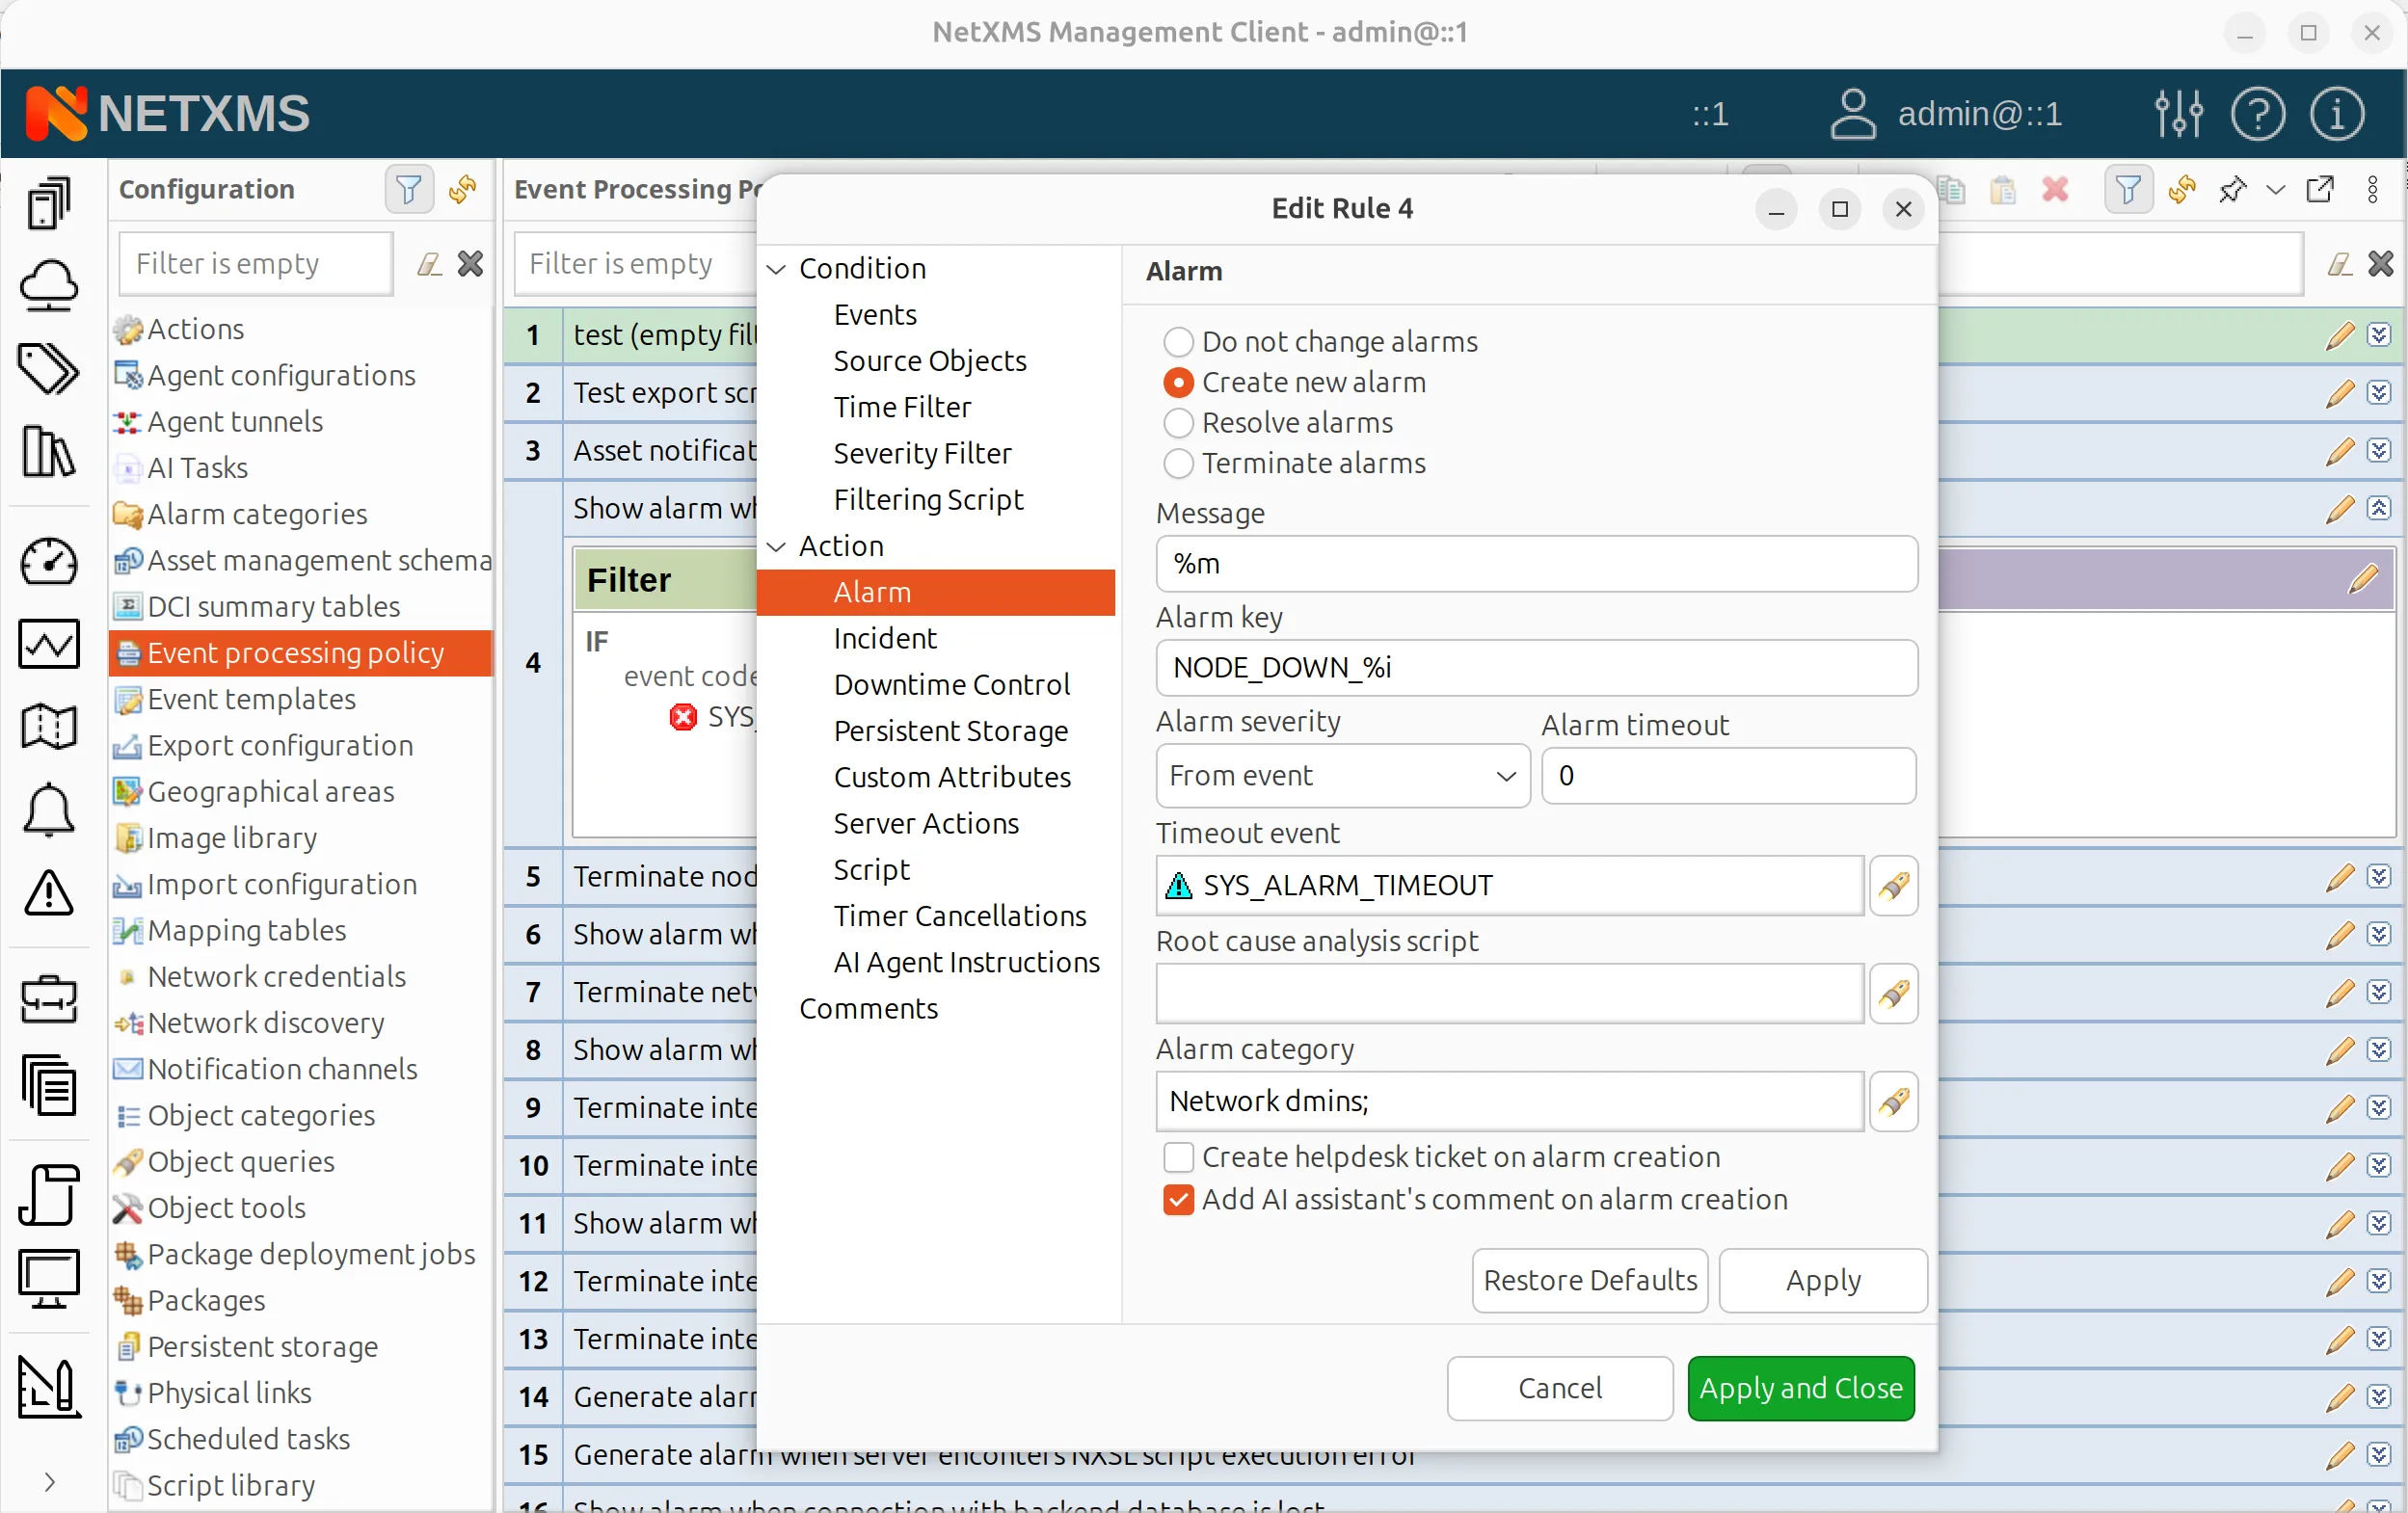Select Comments in the rule editor navigation

pyautogui.click(x=869, y=1010)
